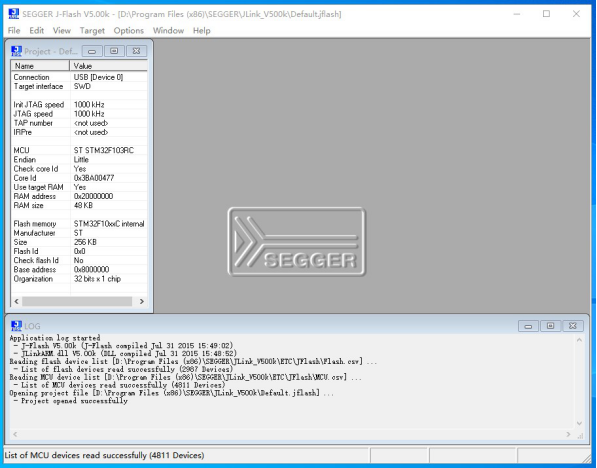Viewport: 597px width, 468px height.
Task: Select the Manufacturer row
Action: [79, 233]
